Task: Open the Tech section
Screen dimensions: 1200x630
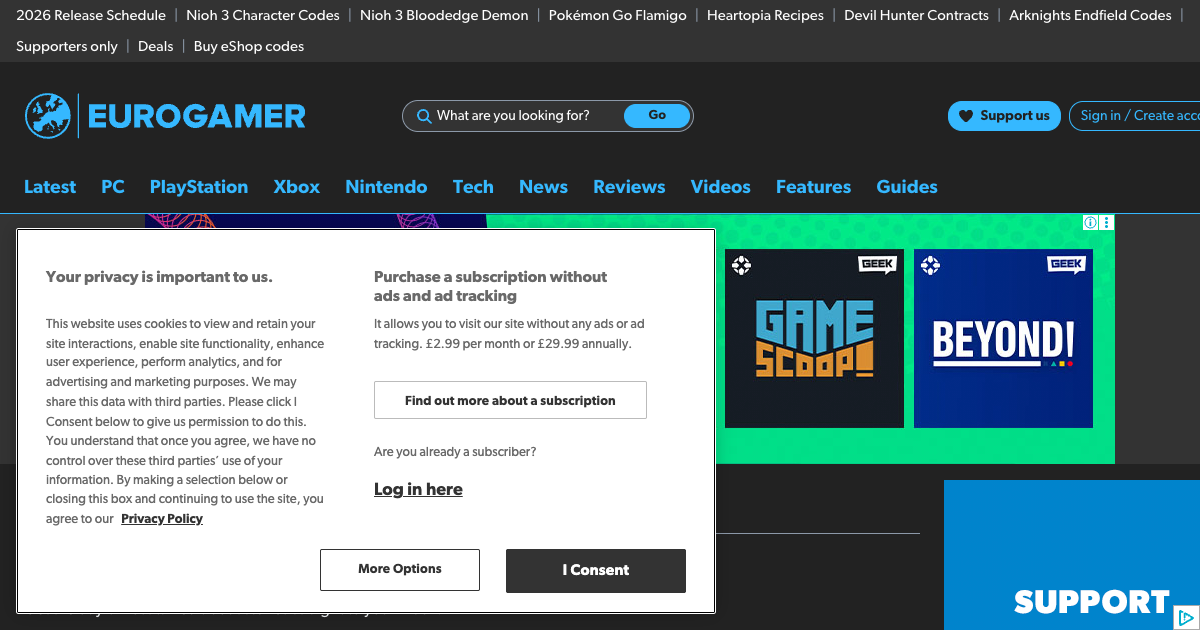Action: tap(473, 187)
